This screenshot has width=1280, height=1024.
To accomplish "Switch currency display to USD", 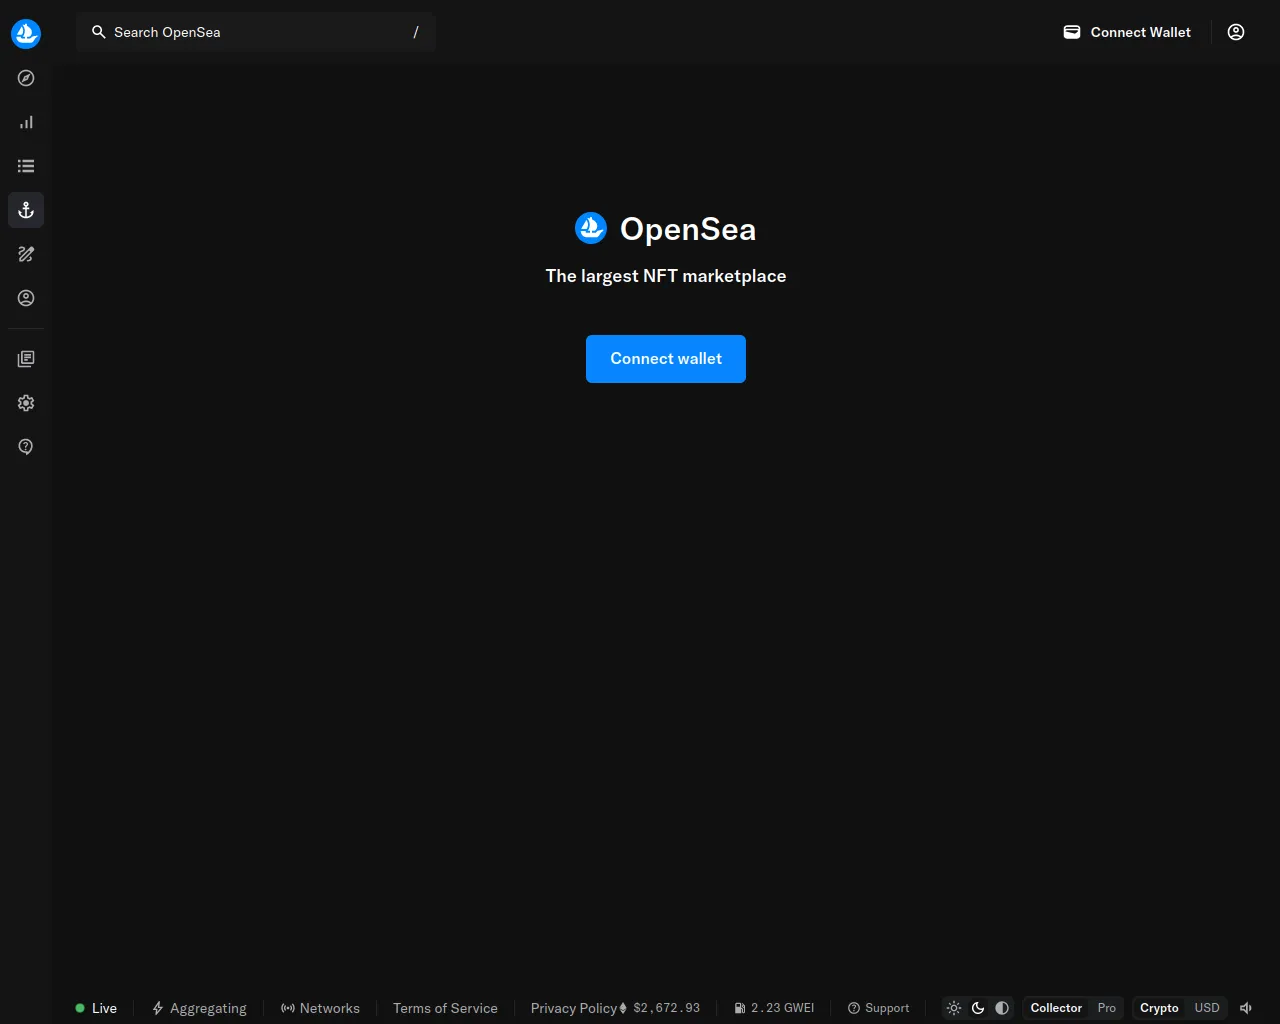I will 1207,1008.
